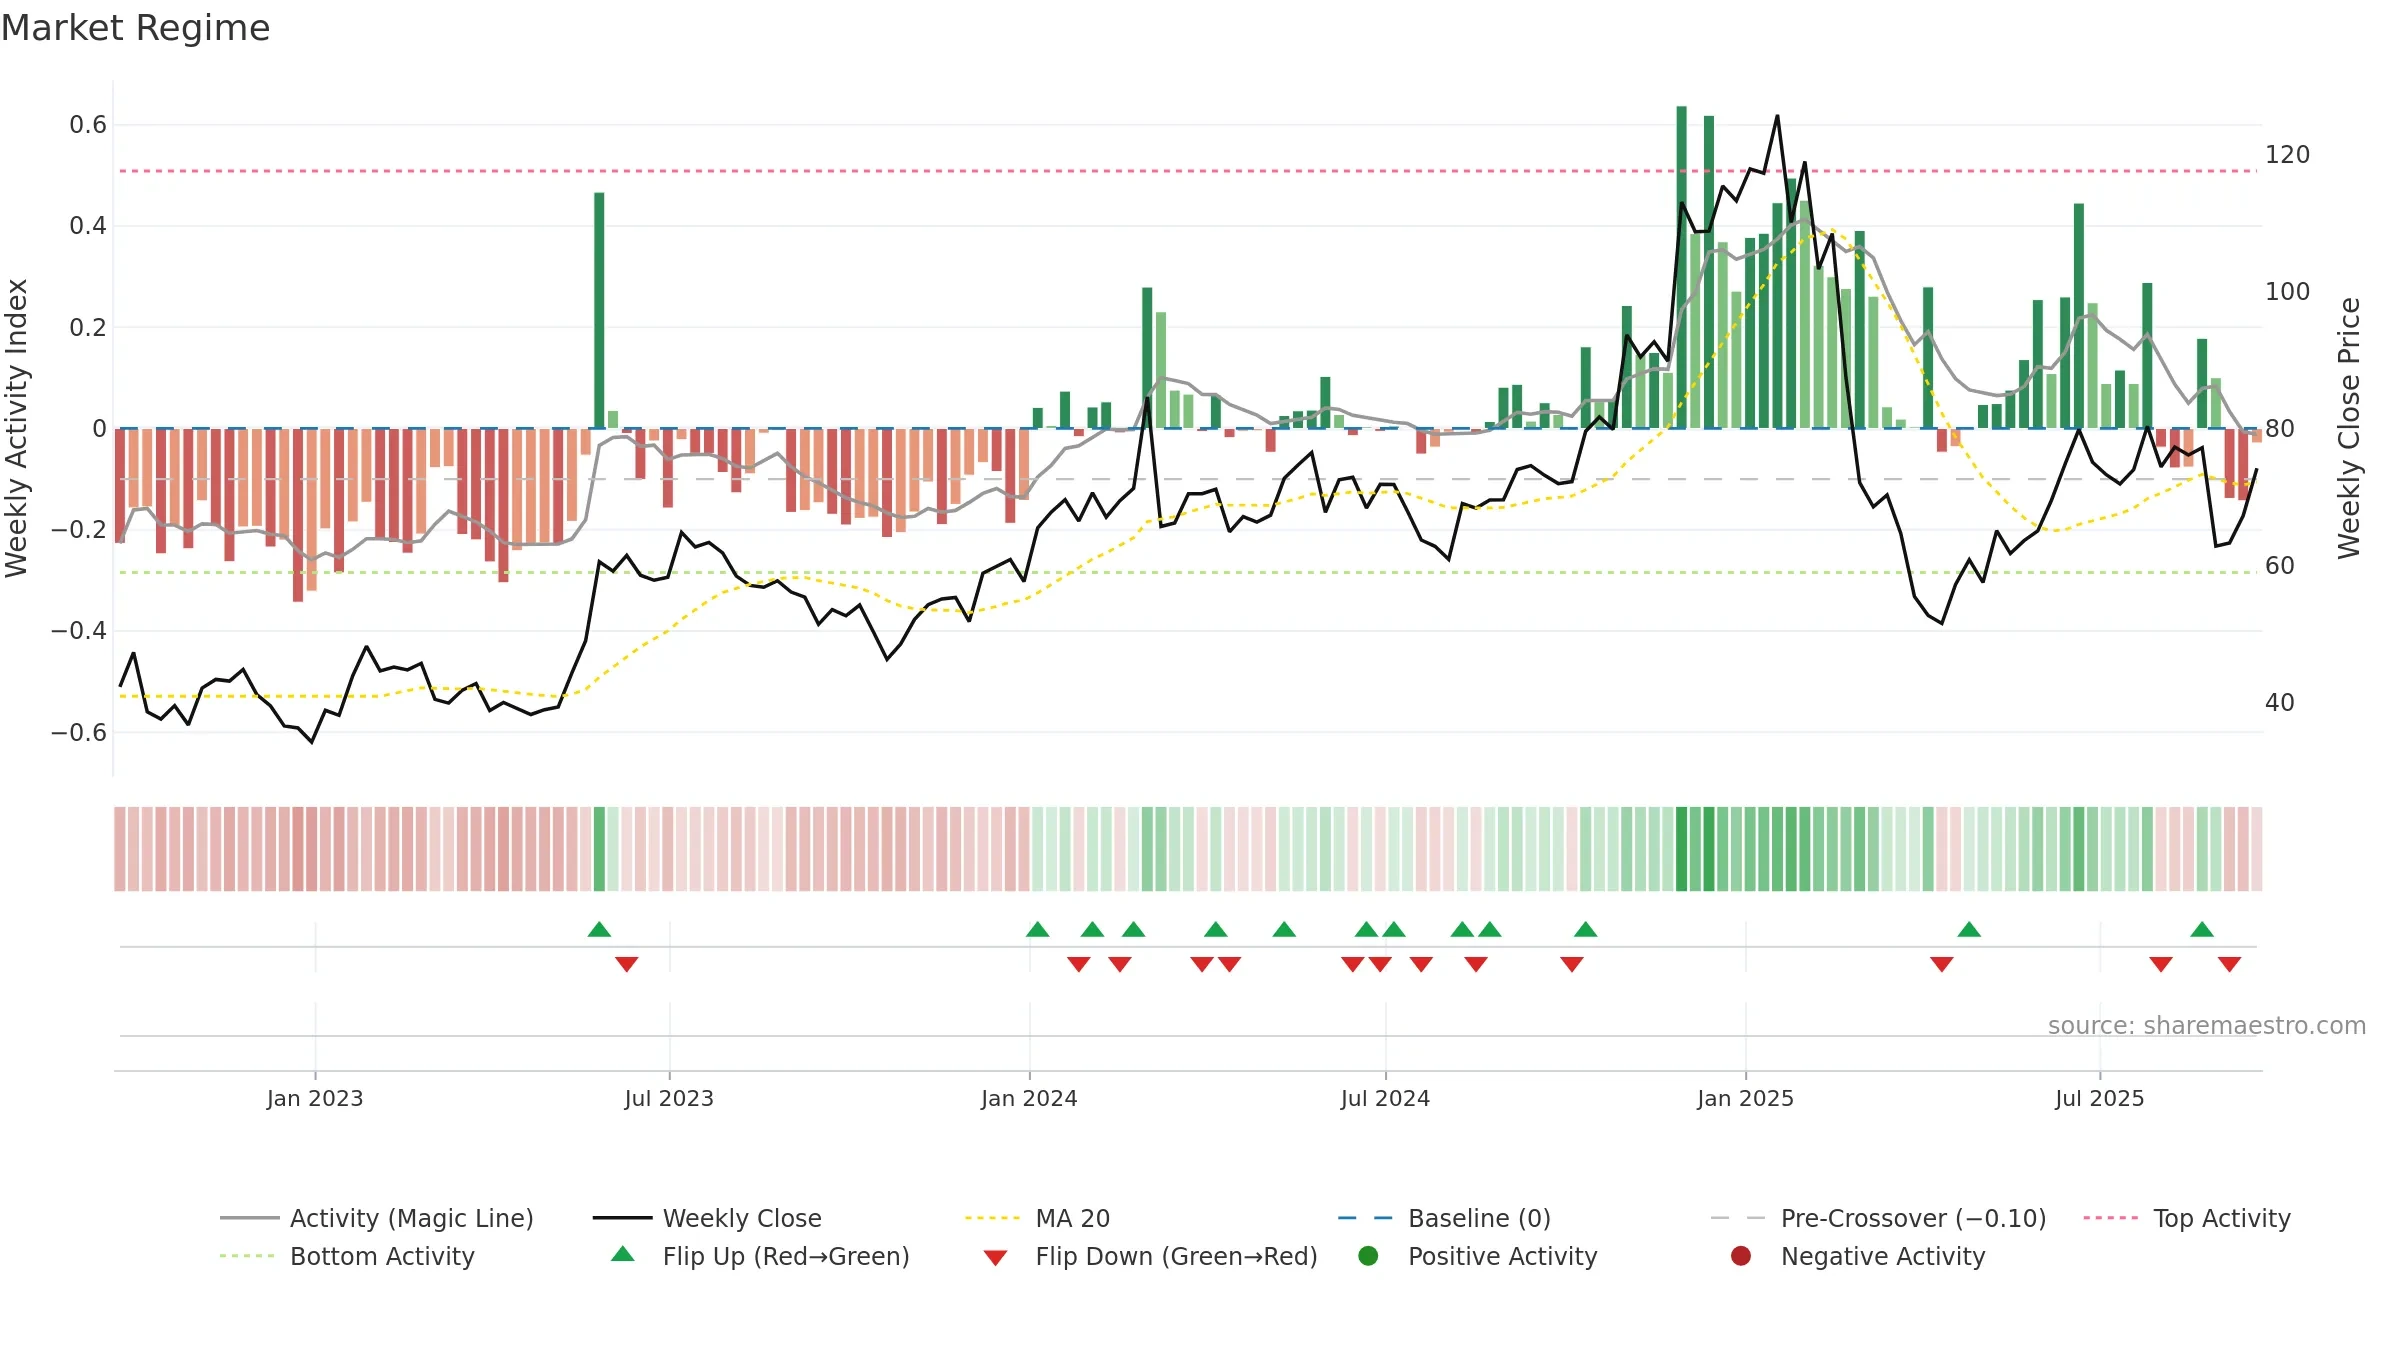Click the Jan 2023 axis label
2400x1350 pixels.
point(315,1098)
